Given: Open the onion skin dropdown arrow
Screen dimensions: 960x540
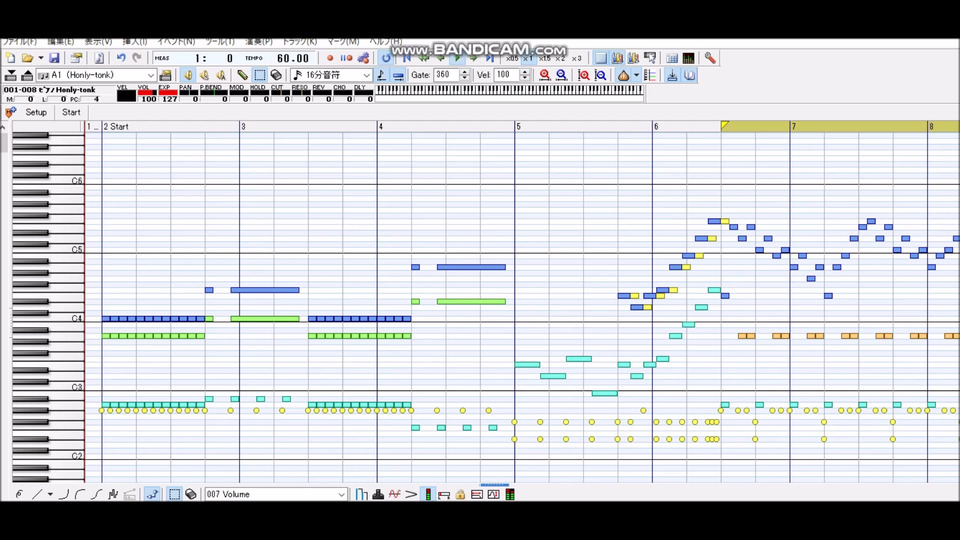Looking at the screenshot, I should pyautogui.click(x=636, y=75).
